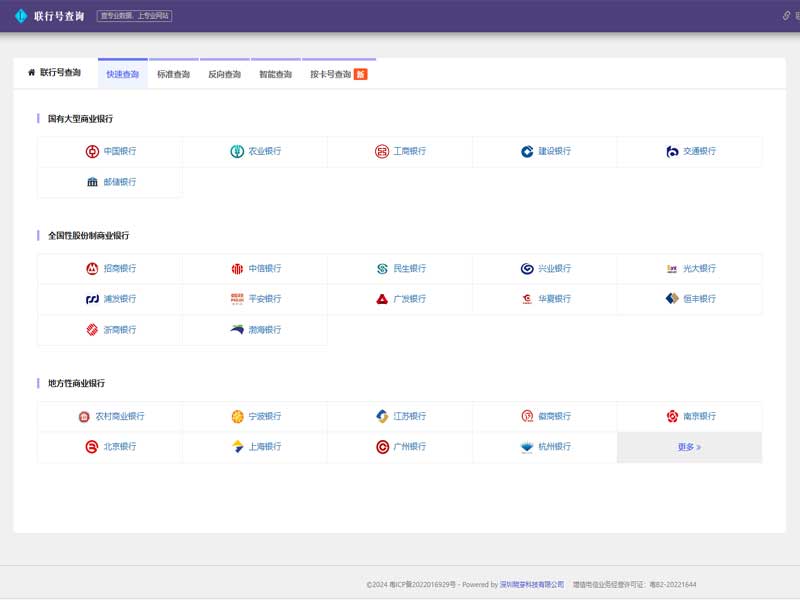Image resolution: width=800 pixels, height=600 pixels.
Task: Choose the 农村商业银行 logo icon
Action: point(84,417)
